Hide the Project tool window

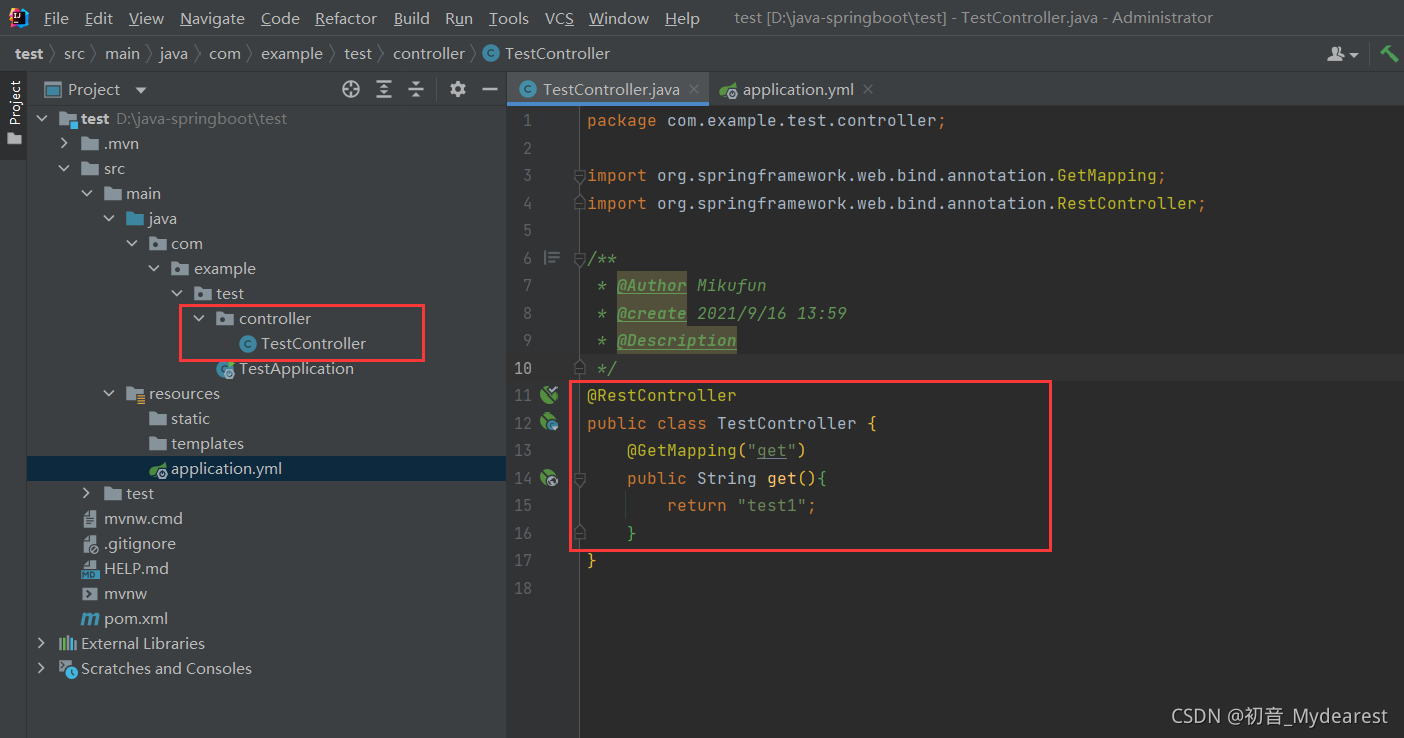coord(490,89)
